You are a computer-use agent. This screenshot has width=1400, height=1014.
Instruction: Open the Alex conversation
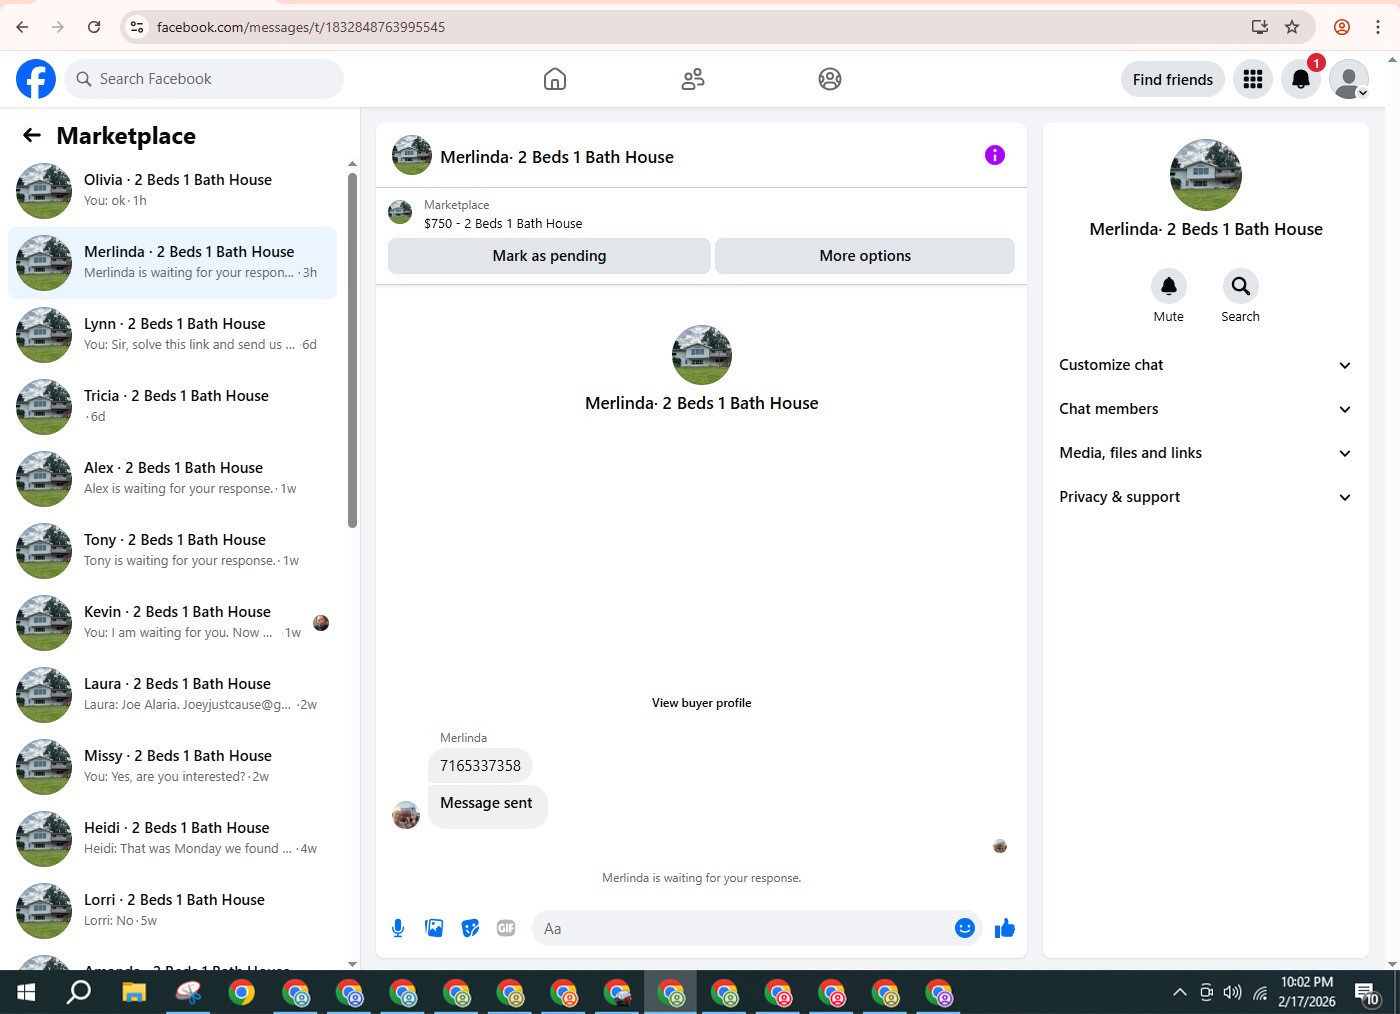click(x=172, y=479)
